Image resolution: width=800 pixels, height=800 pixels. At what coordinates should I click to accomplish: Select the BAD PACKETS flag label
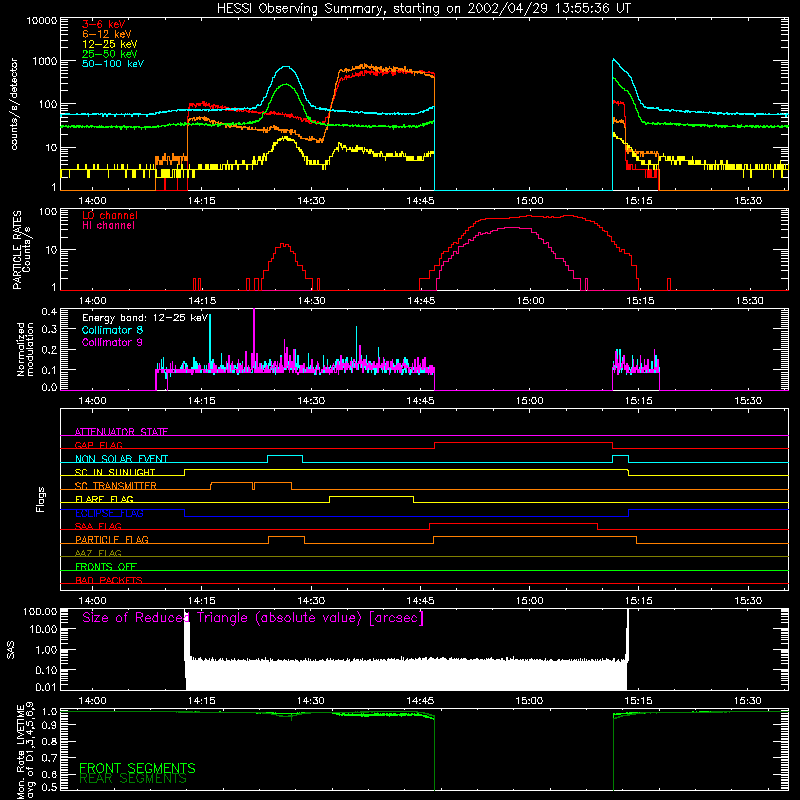click(109, 580)
